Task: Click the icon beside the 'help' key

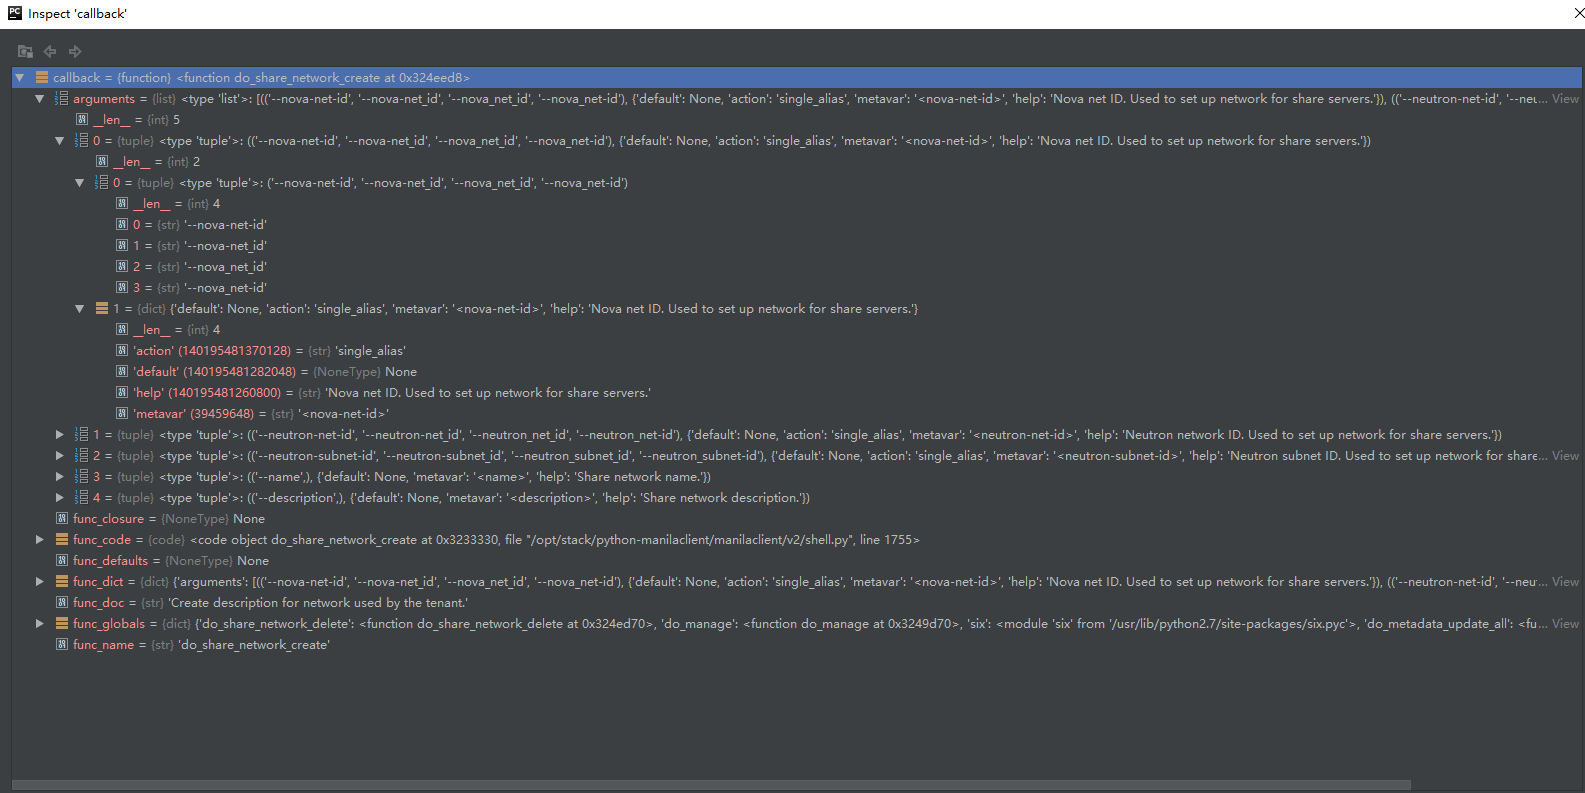Action: 122,392
